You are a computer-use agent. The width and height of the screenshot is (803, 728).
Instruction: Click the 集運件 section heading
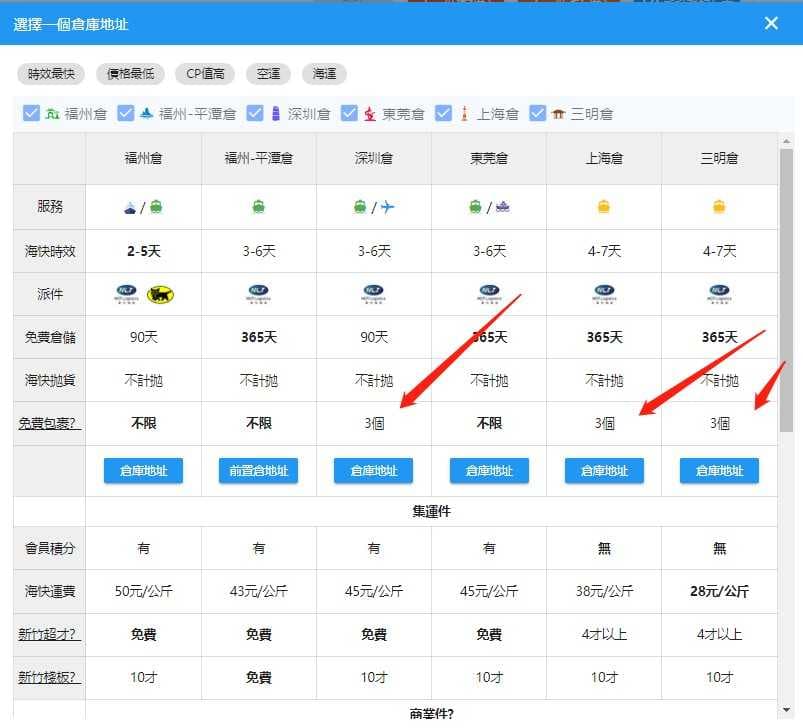[431, 511]
